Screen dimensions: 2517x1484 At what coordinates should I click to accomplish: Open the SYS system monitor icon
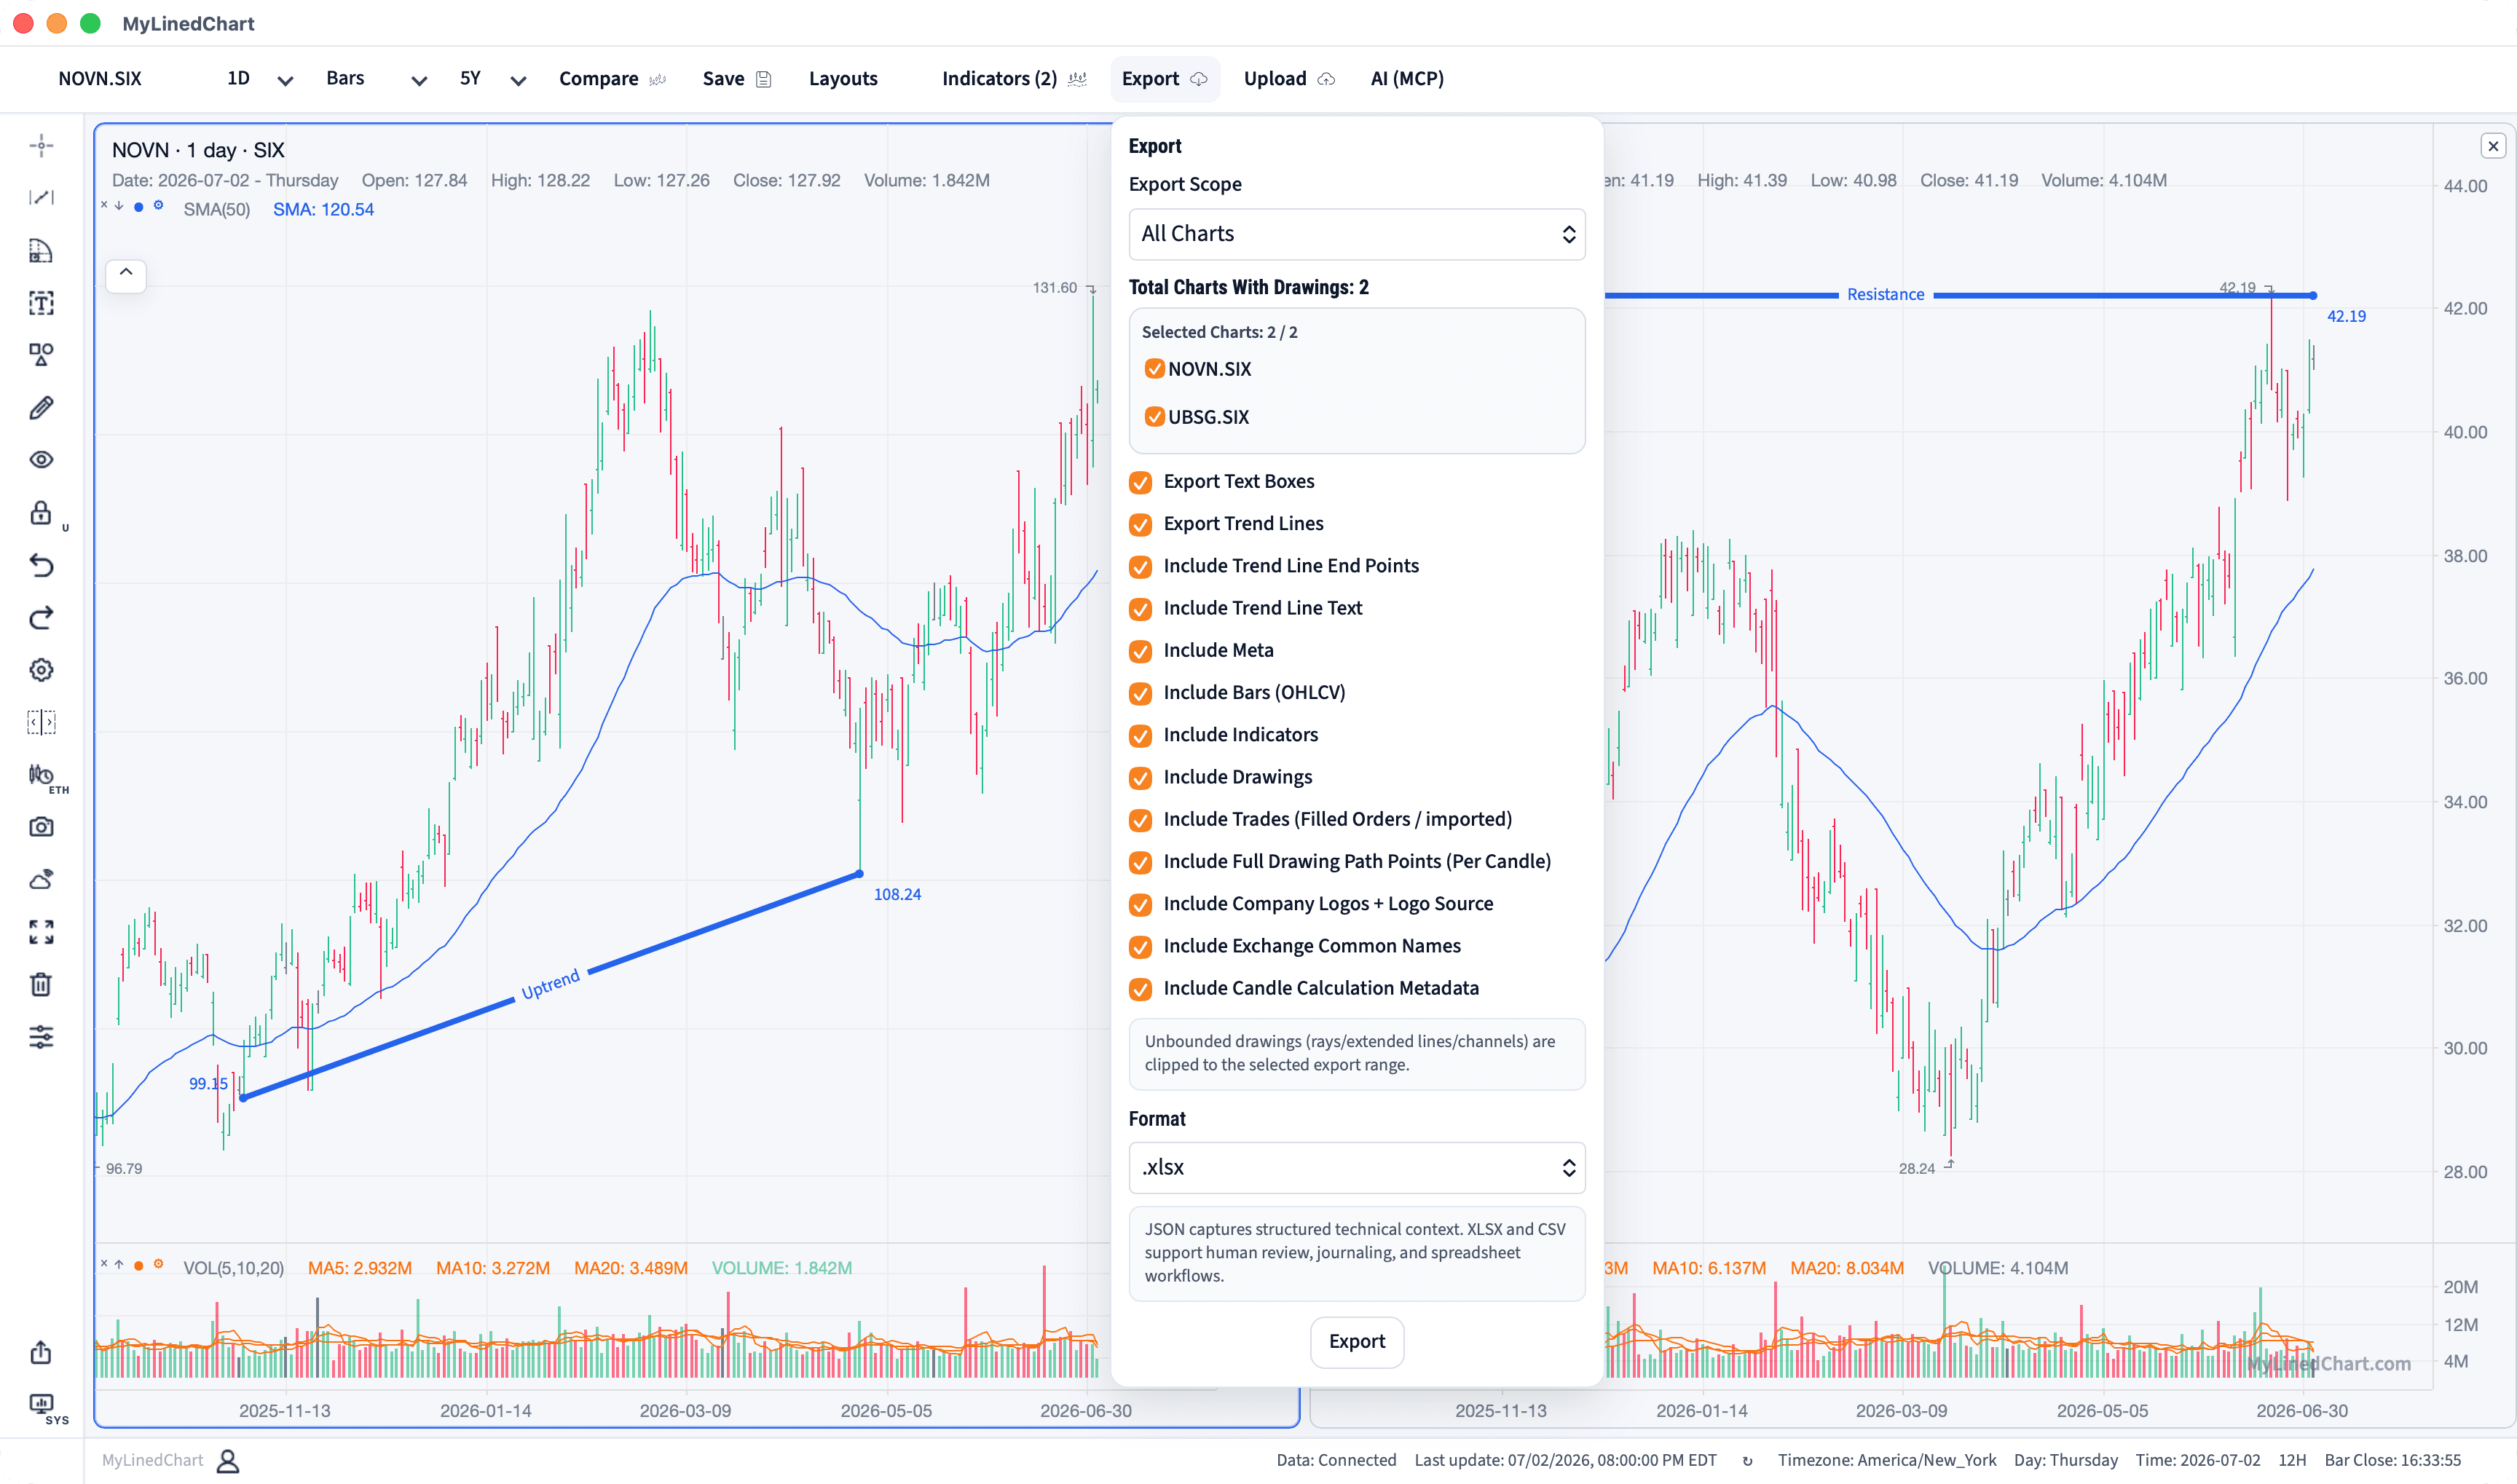(41, 1405)
